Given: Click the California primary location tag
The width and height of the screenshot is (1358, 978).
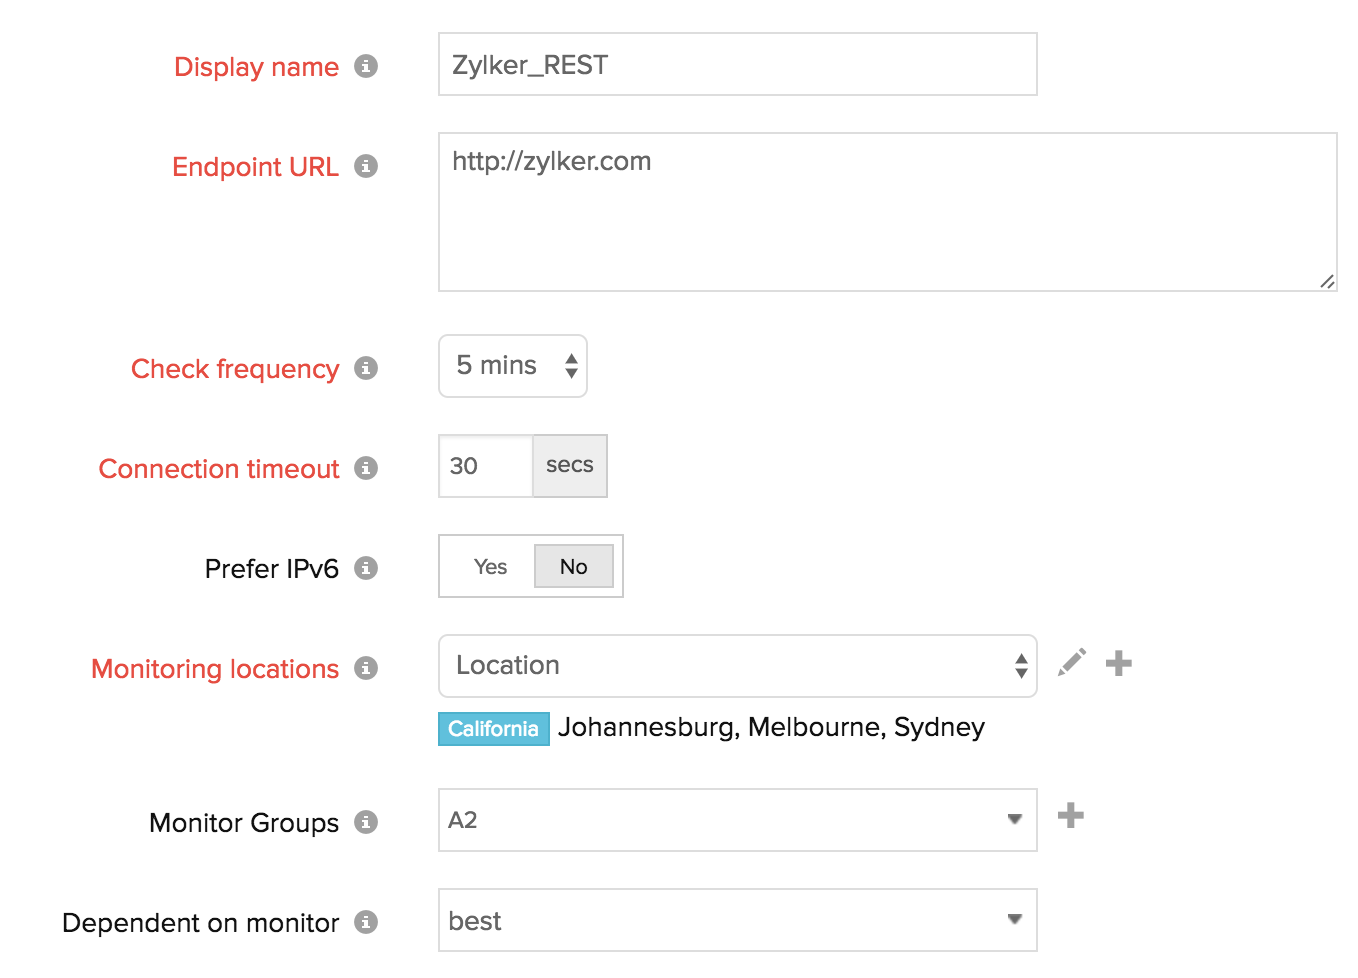Looking at the screenshot, I should point(493,729).
